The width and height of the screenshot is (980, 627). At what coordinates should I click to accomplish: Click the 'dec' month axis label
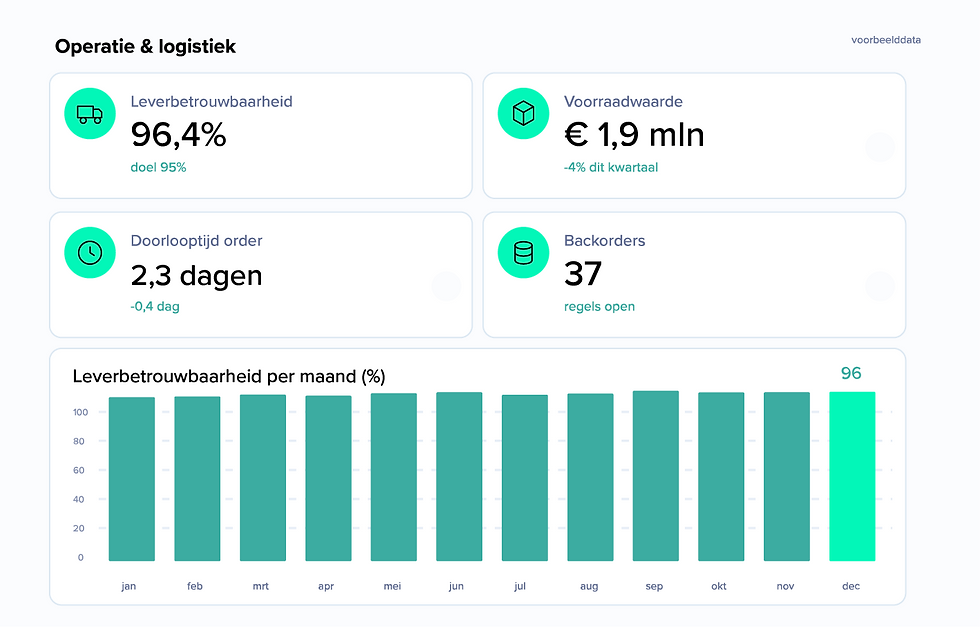coord(851,586)
